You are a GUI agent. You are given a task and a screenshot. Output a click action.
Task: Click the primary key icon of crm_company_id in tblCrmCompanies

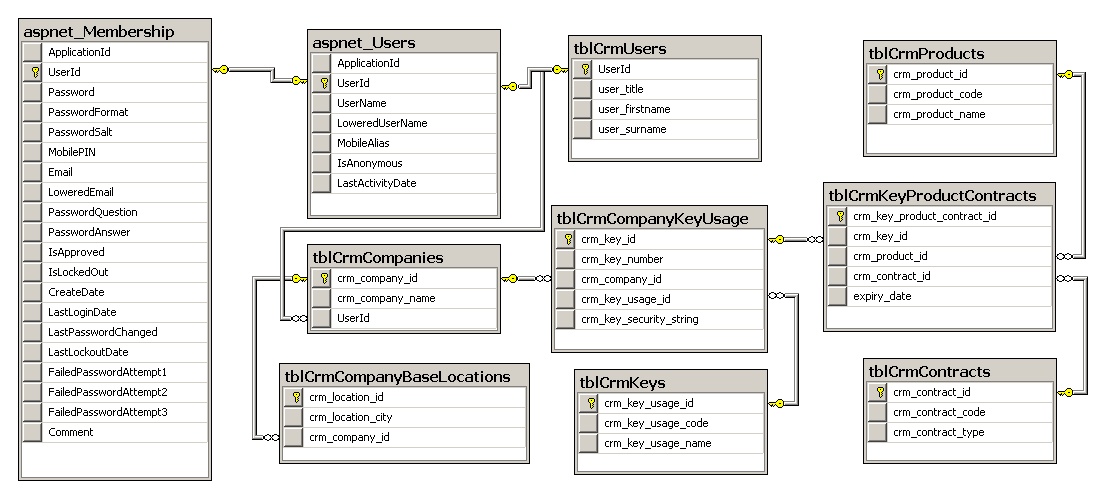click(x=323, y=278)
